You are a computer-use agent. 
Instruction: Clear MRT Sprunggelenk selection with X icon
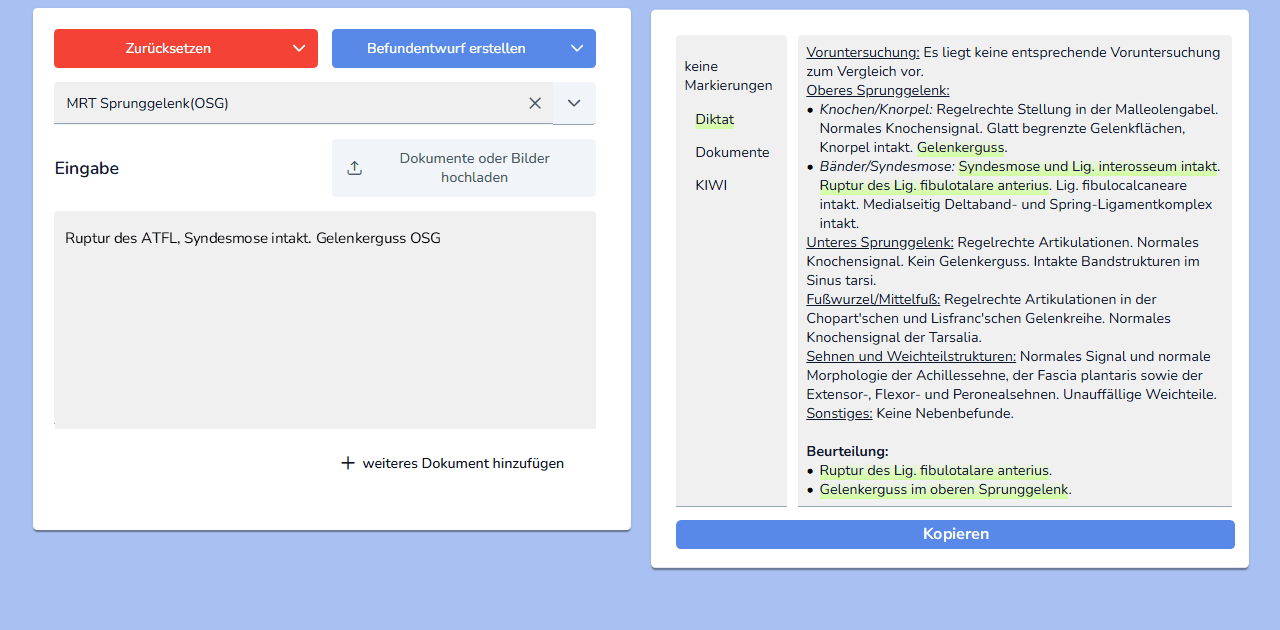(535, 103)
